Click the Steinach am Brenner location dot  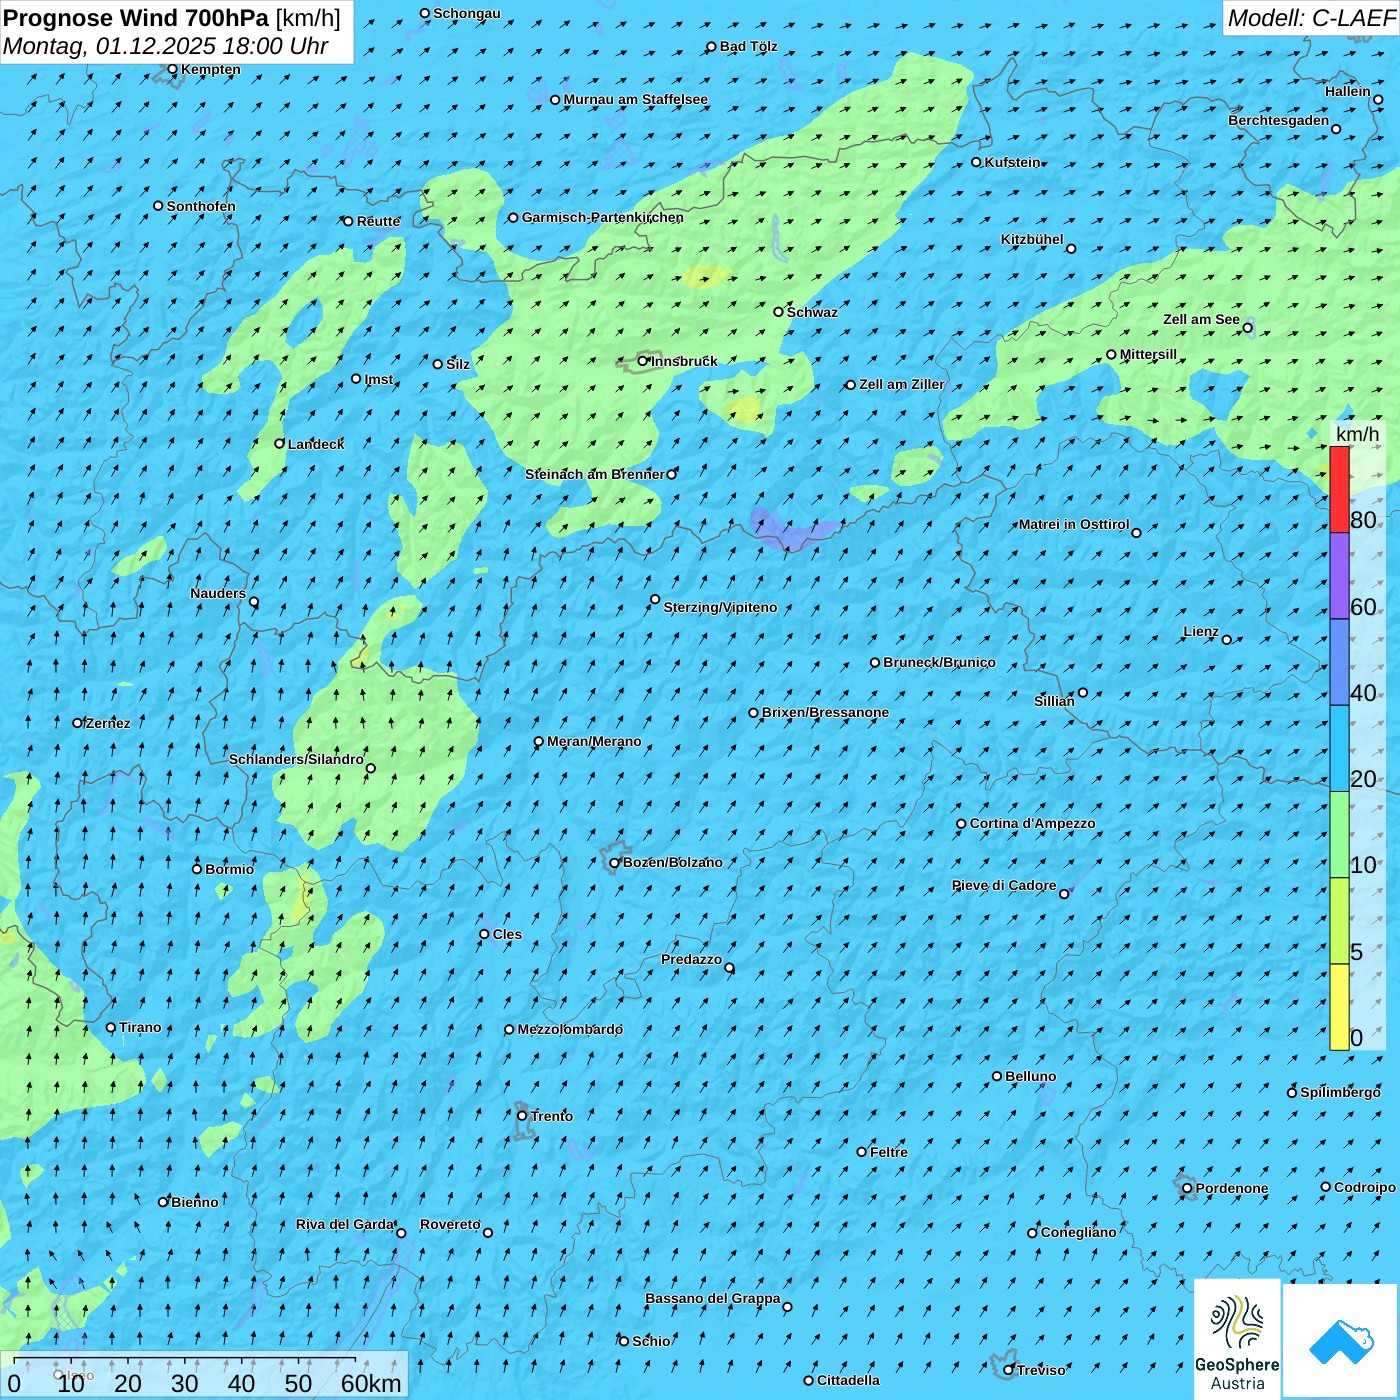click(672, 474)
